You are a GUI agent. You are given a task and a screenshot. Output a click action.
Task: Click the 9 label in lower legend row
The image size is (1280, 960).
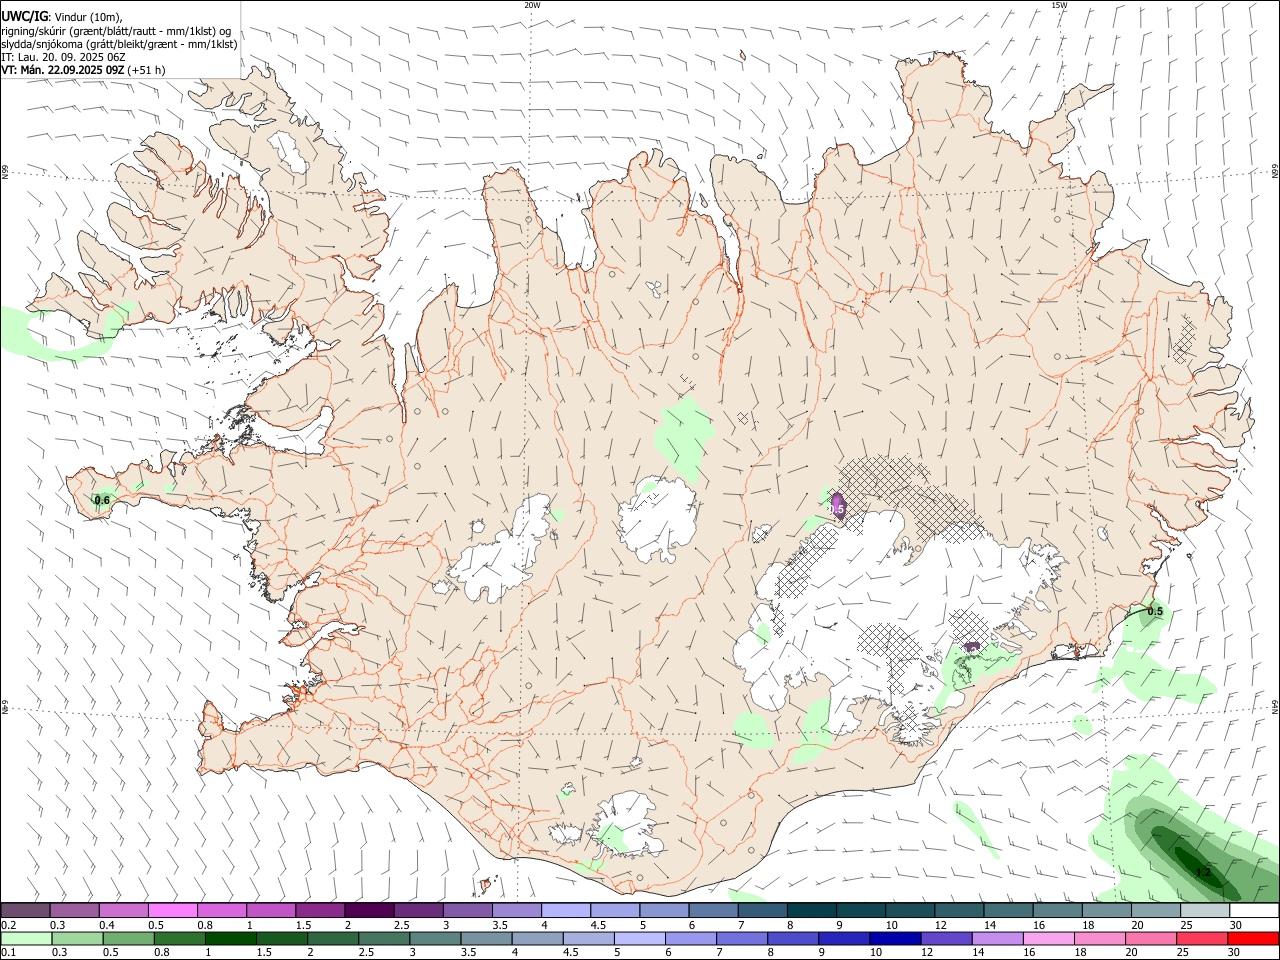click(x=822, y=953)
